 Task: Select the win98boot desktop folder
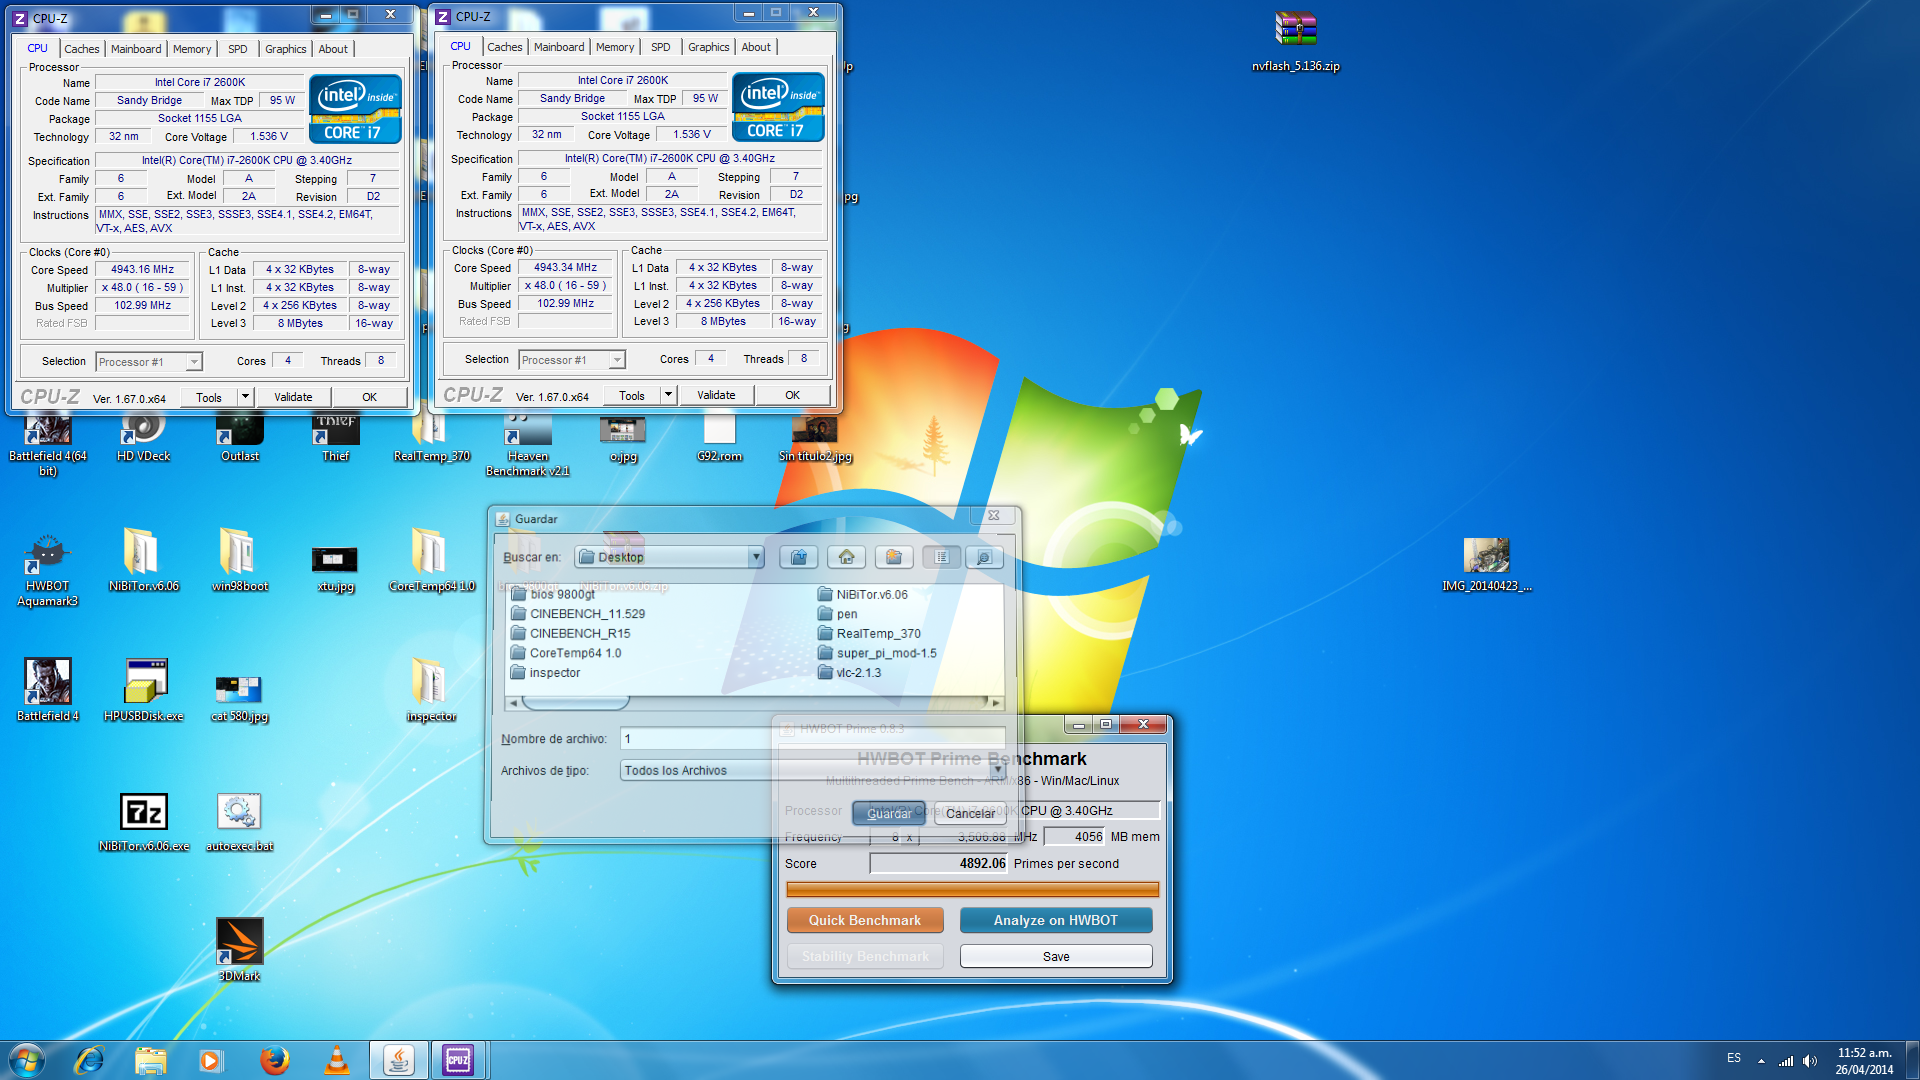pos(239,560)
